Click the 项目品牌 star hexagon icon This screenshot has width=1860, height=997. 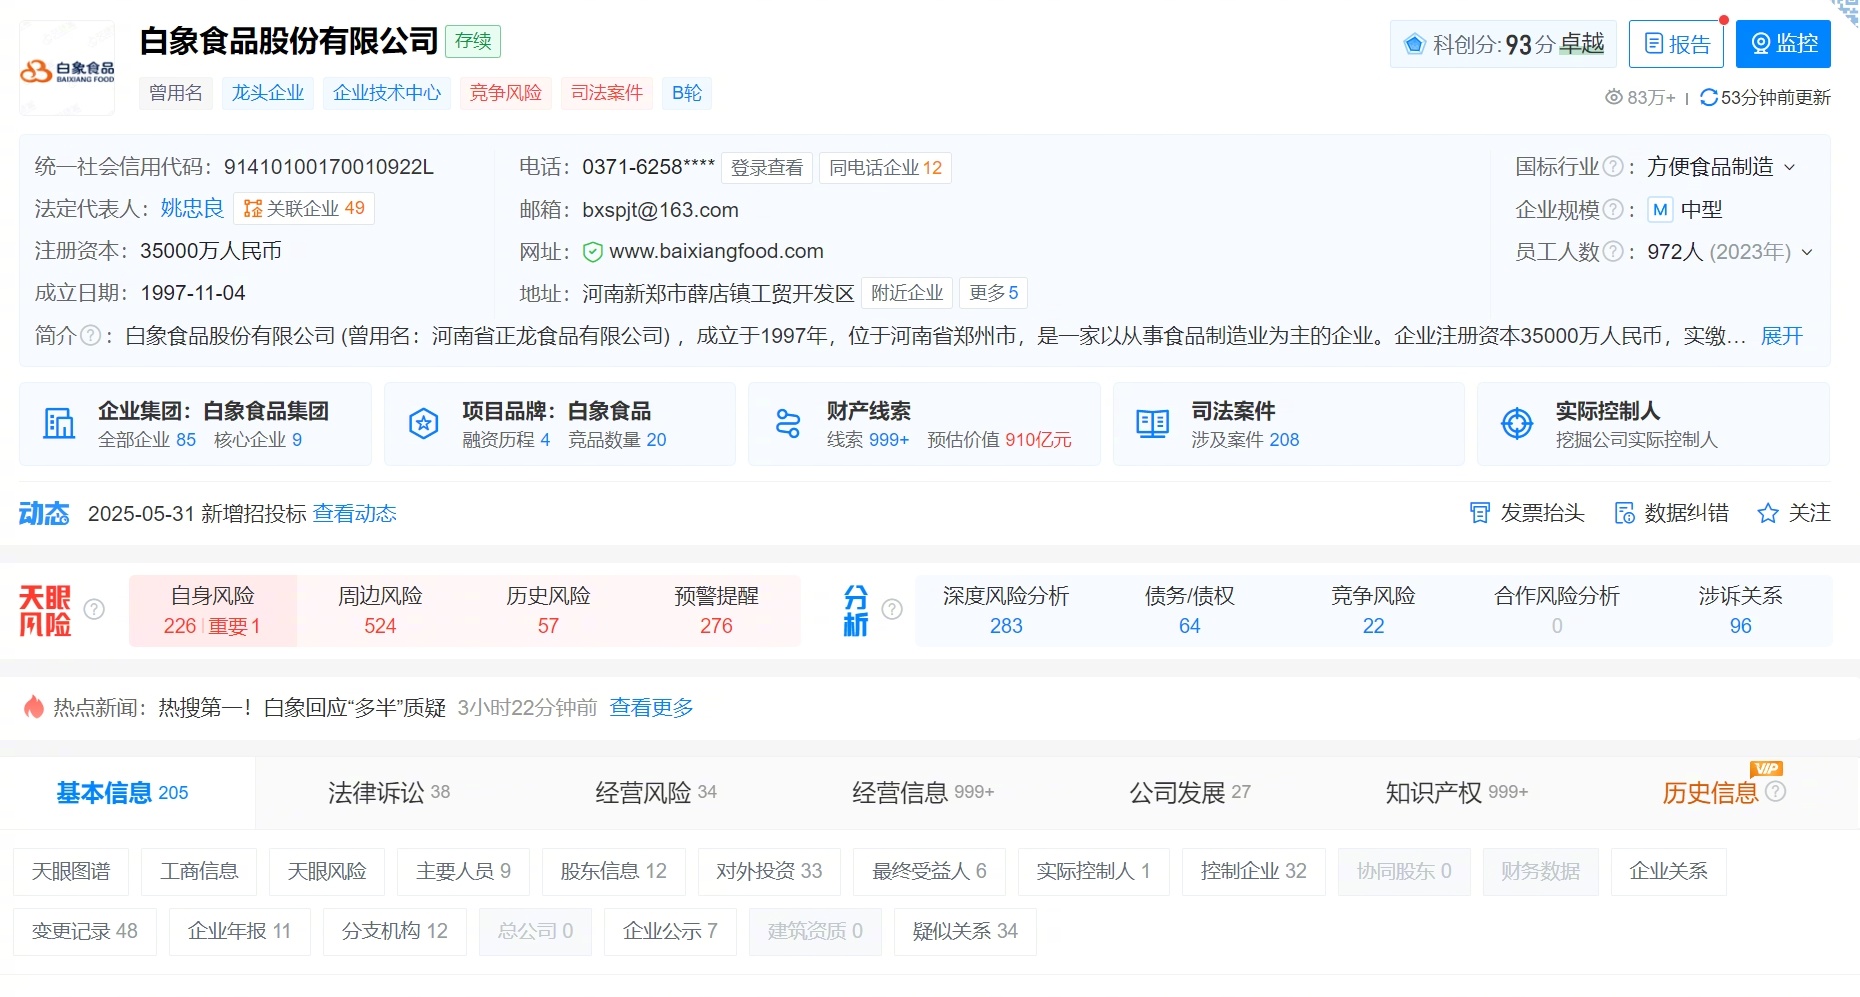pyautogui.click(x=424, y=424)
